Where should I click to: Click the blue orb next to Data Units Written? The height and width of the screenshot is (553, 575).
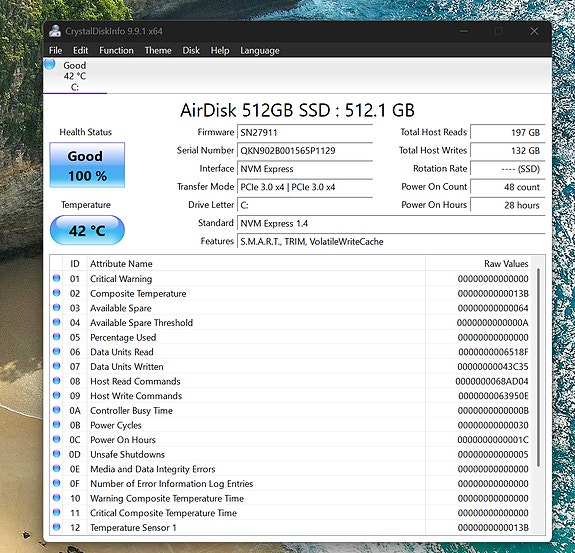56,366
